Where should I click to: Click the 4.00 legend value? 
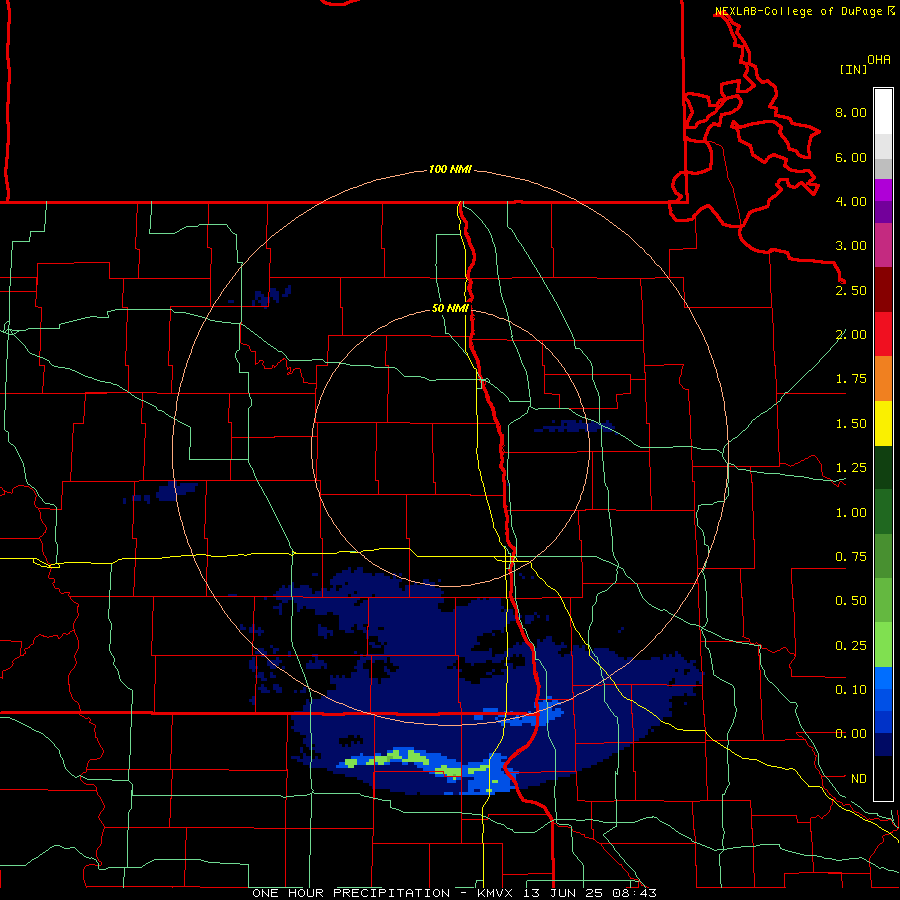tap(851, 201)
